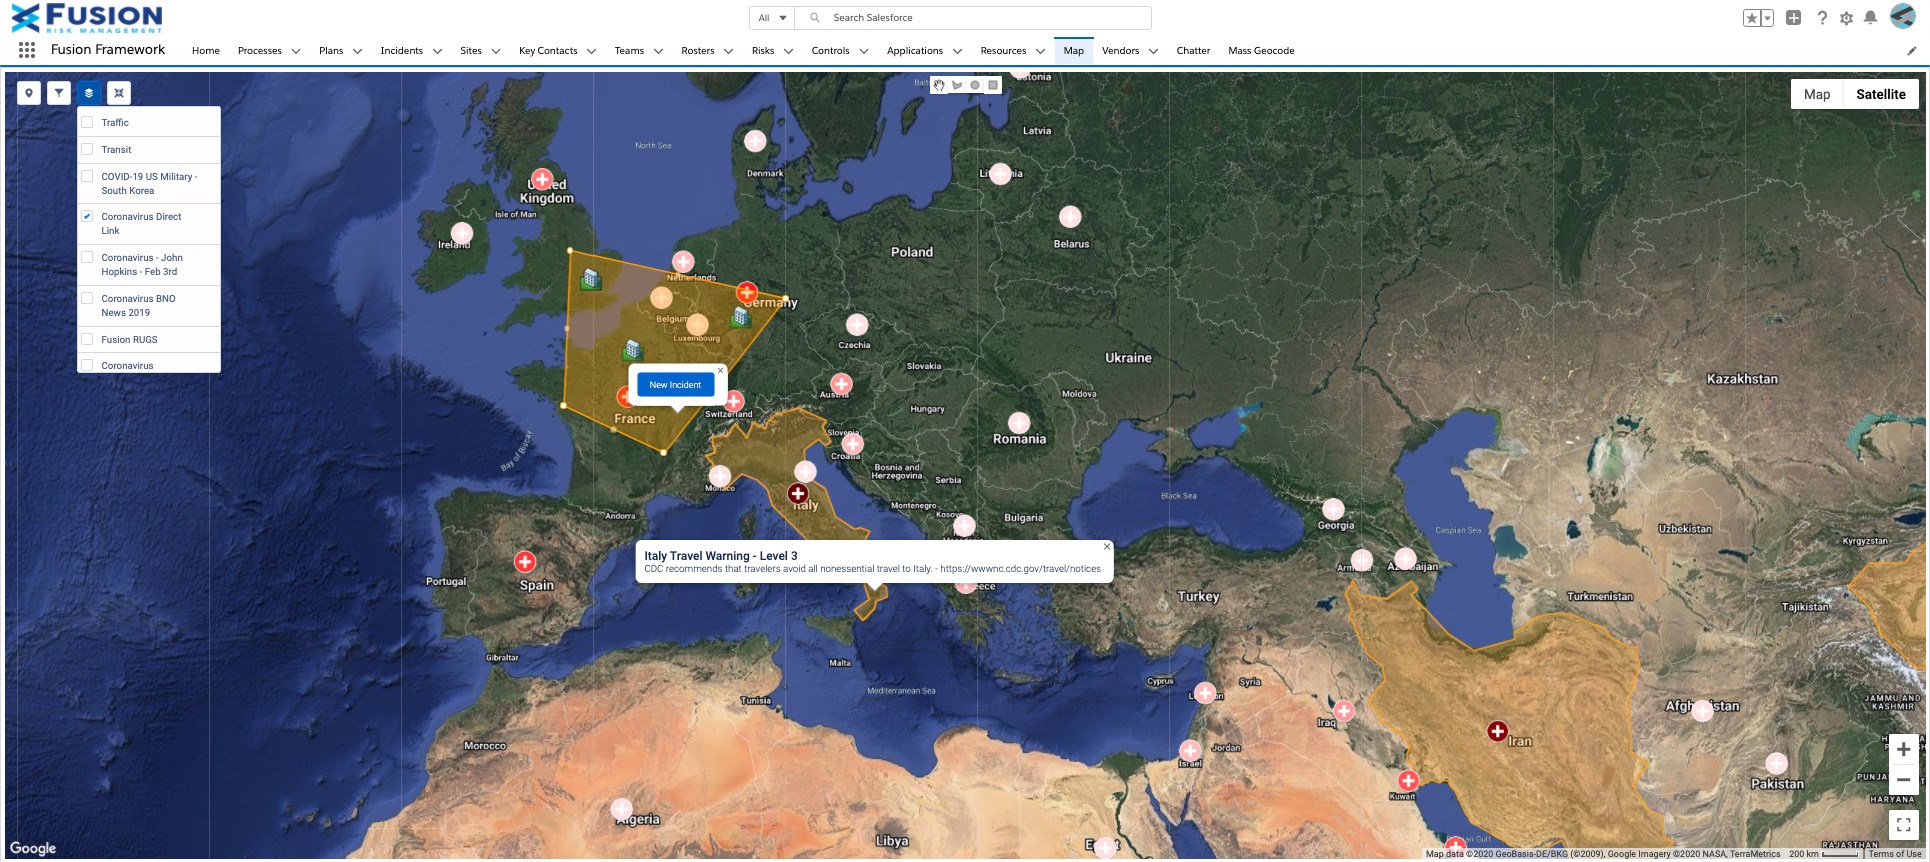Image resolution: width=1930 pixels, height=862 pixels.
Task: Open the All search scope dropdown
Action: pyautogui.click(x=772, y=18)
